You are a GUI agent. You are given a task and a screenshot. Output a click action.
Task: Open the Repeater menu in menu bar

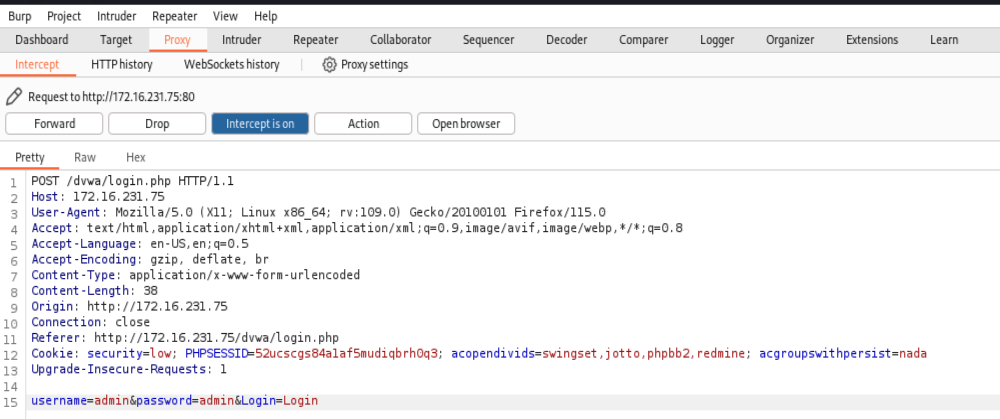click(x=175, y=16)
